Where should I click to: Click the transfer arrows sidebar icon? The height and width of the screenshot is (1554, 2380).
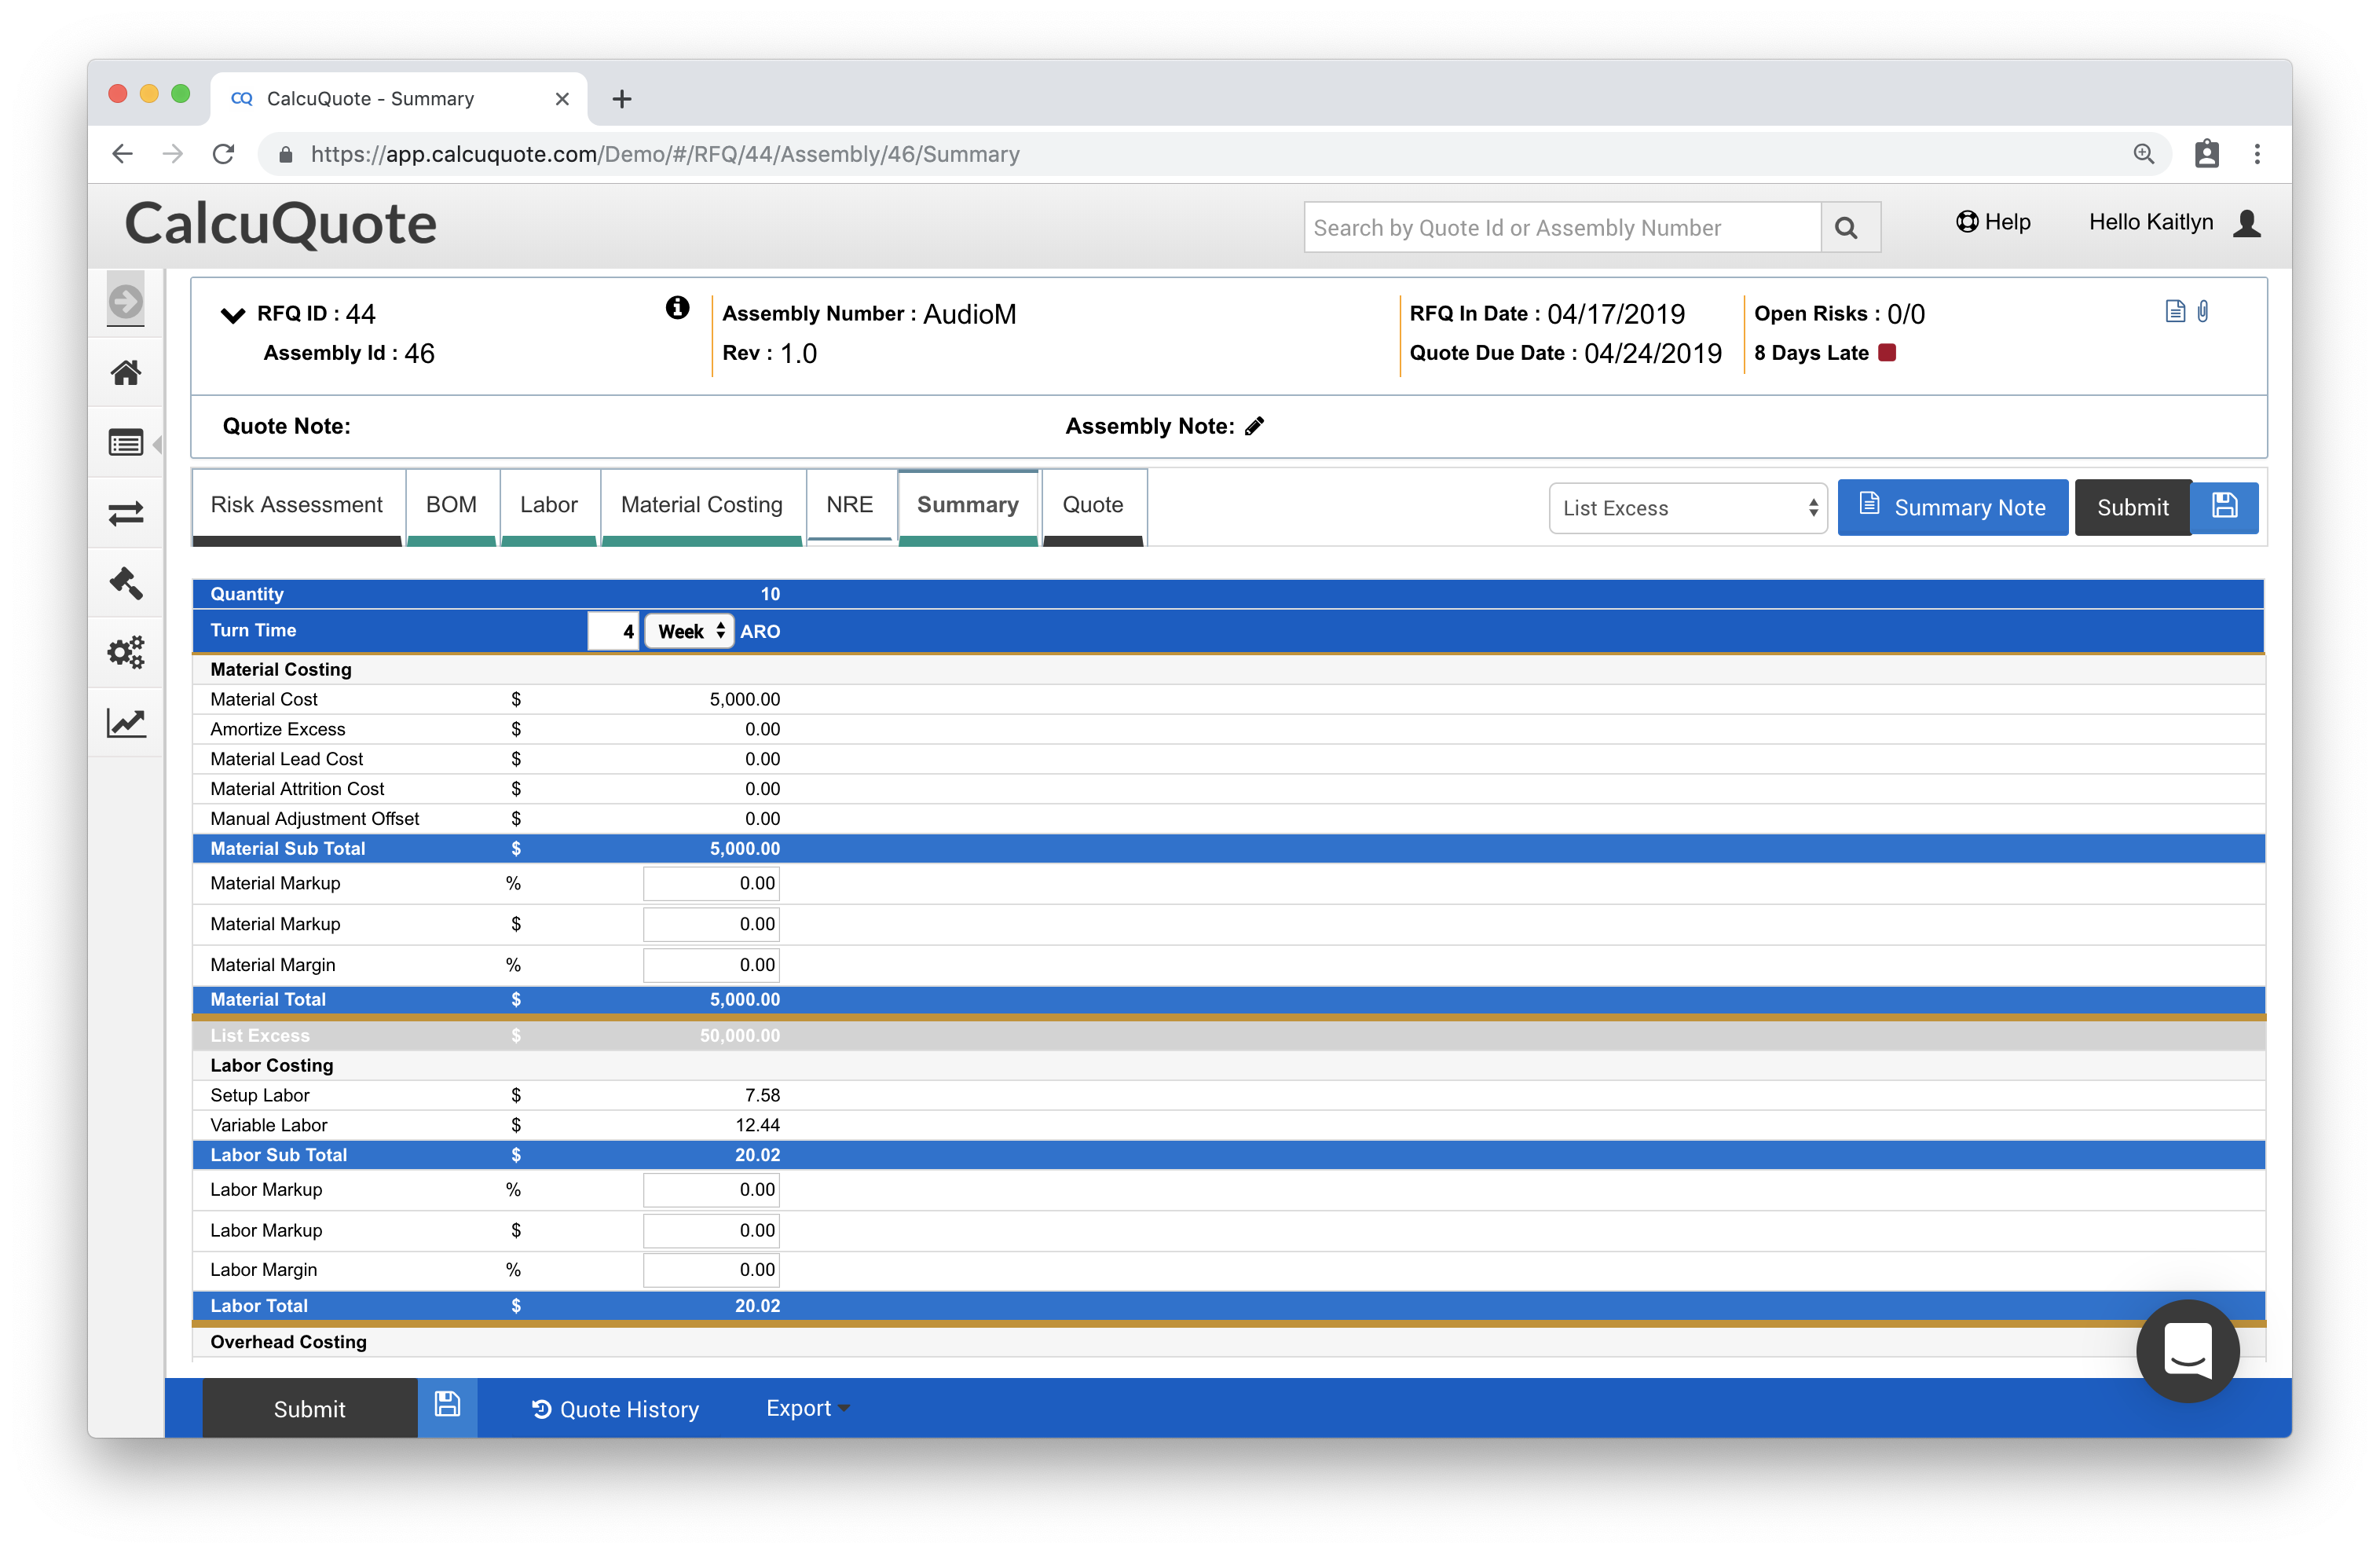click(x=126, y=514)
